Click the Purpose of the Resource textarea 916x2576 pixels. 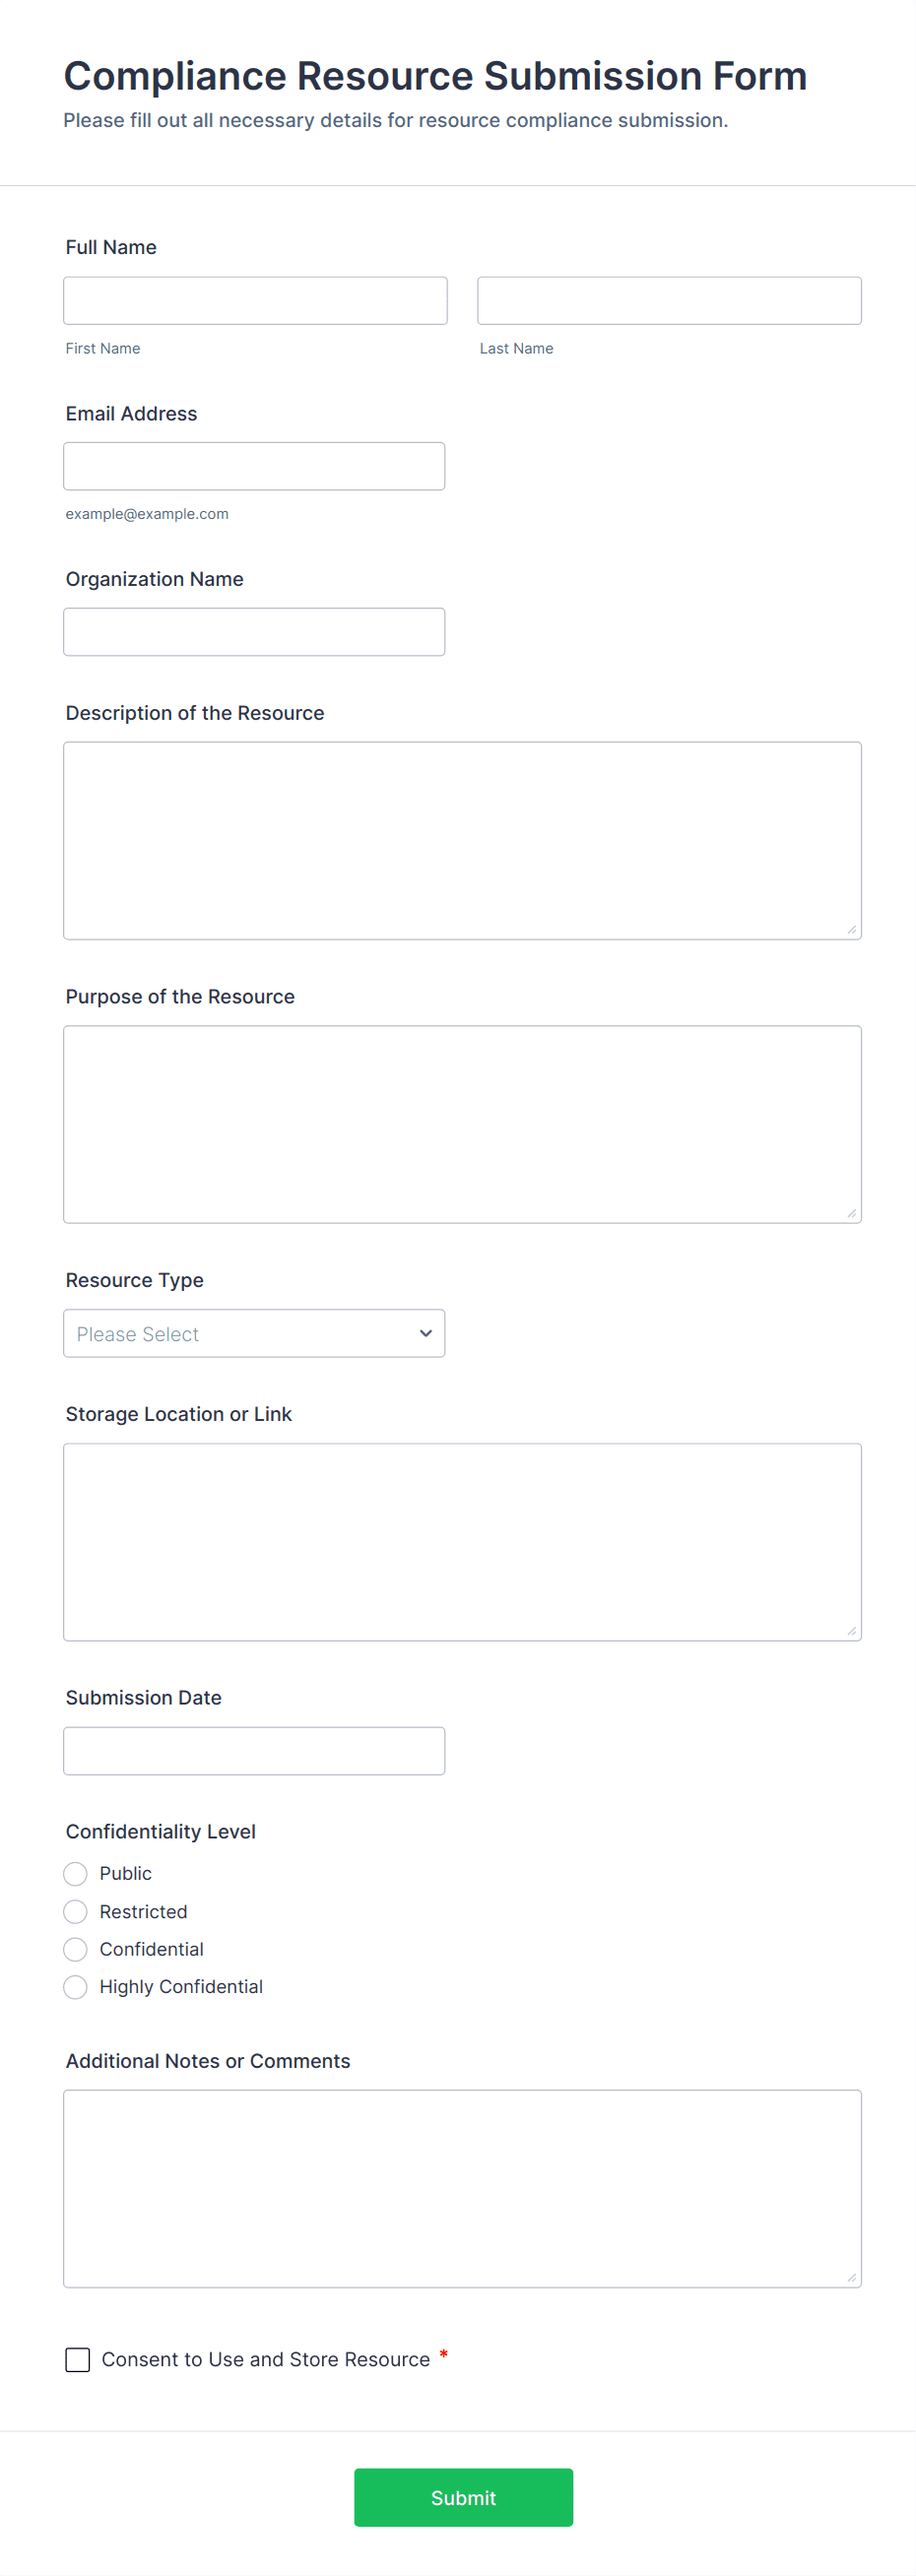tap(462, 1124)
